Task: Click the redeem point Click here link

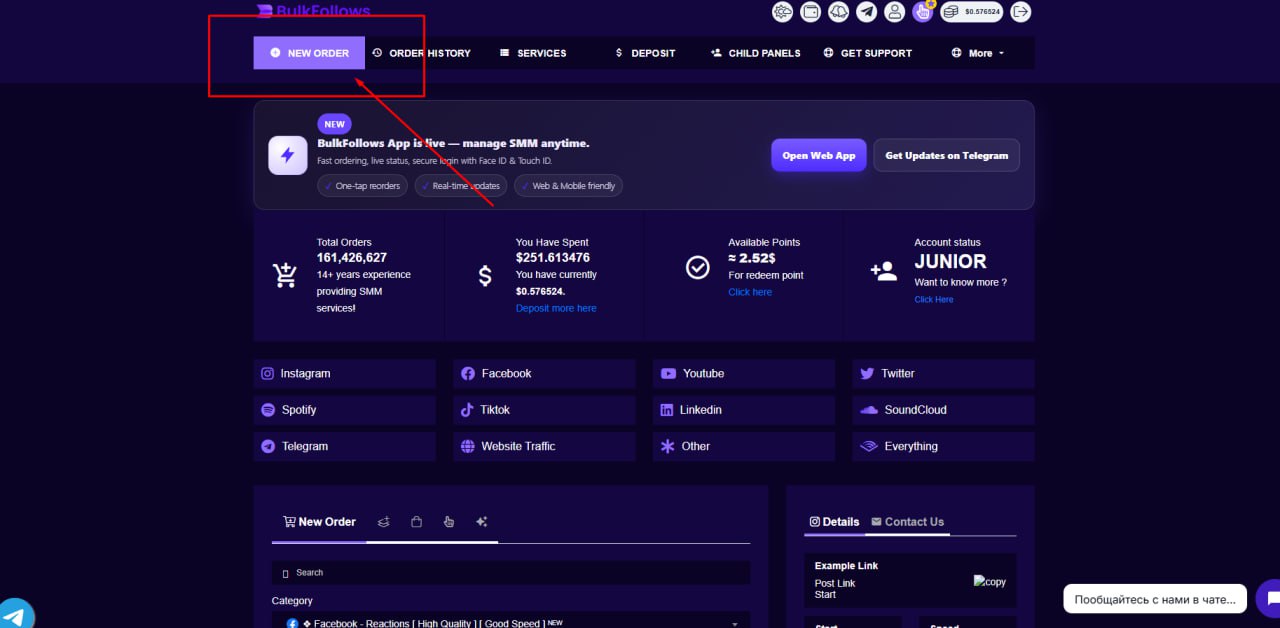Action: coord(750,292)
